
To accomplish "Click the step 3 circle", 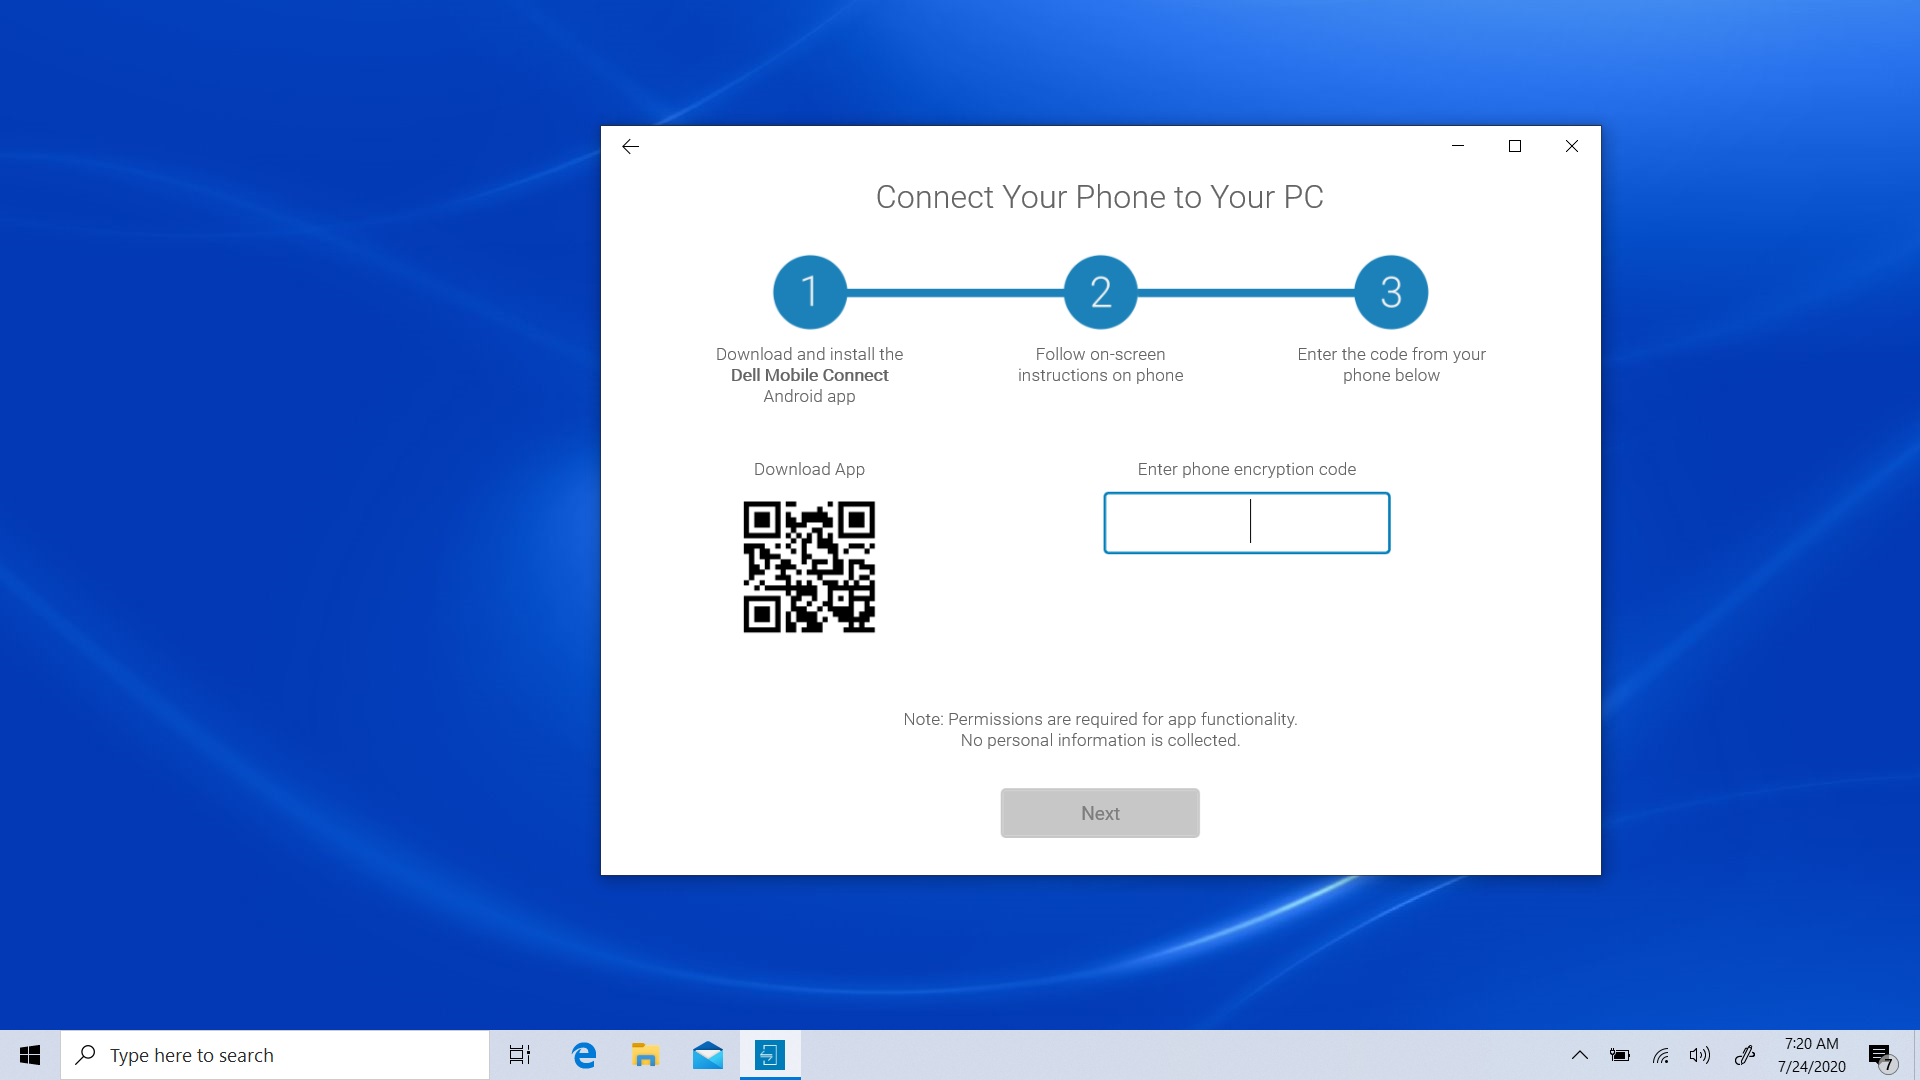I will coord(1391,292).
